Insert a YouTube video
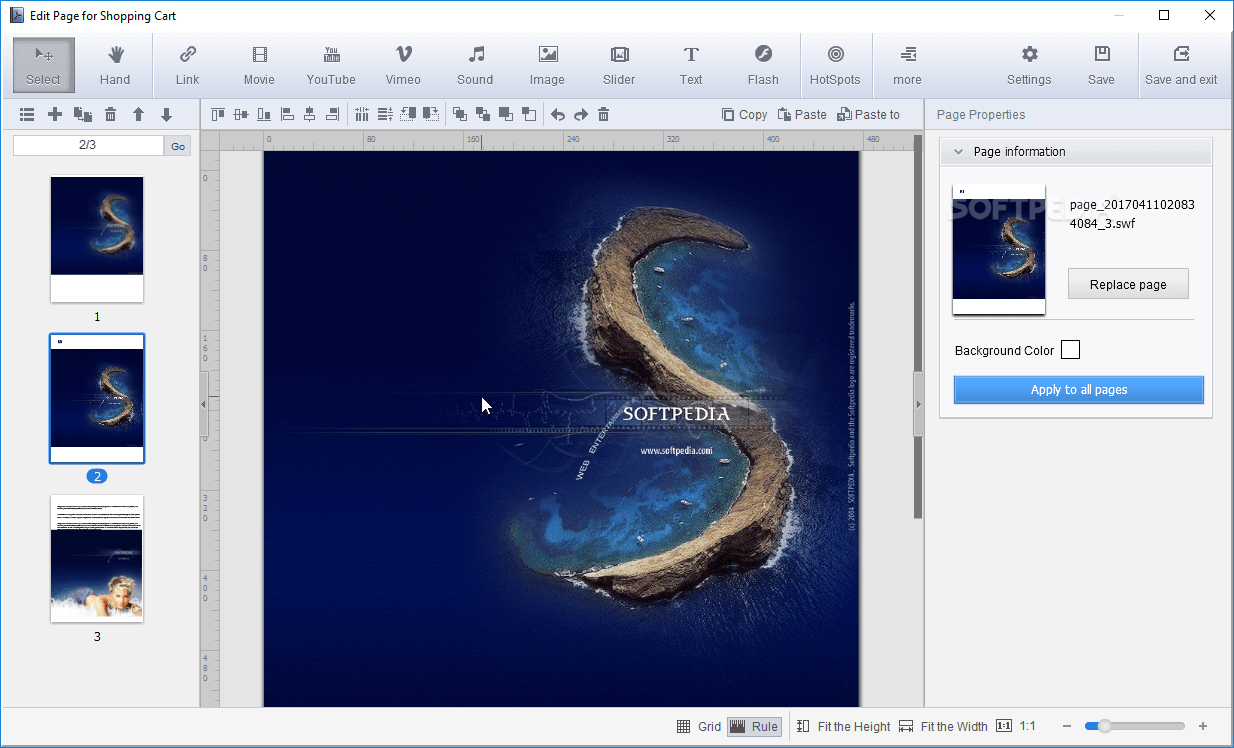 [331, 65]
